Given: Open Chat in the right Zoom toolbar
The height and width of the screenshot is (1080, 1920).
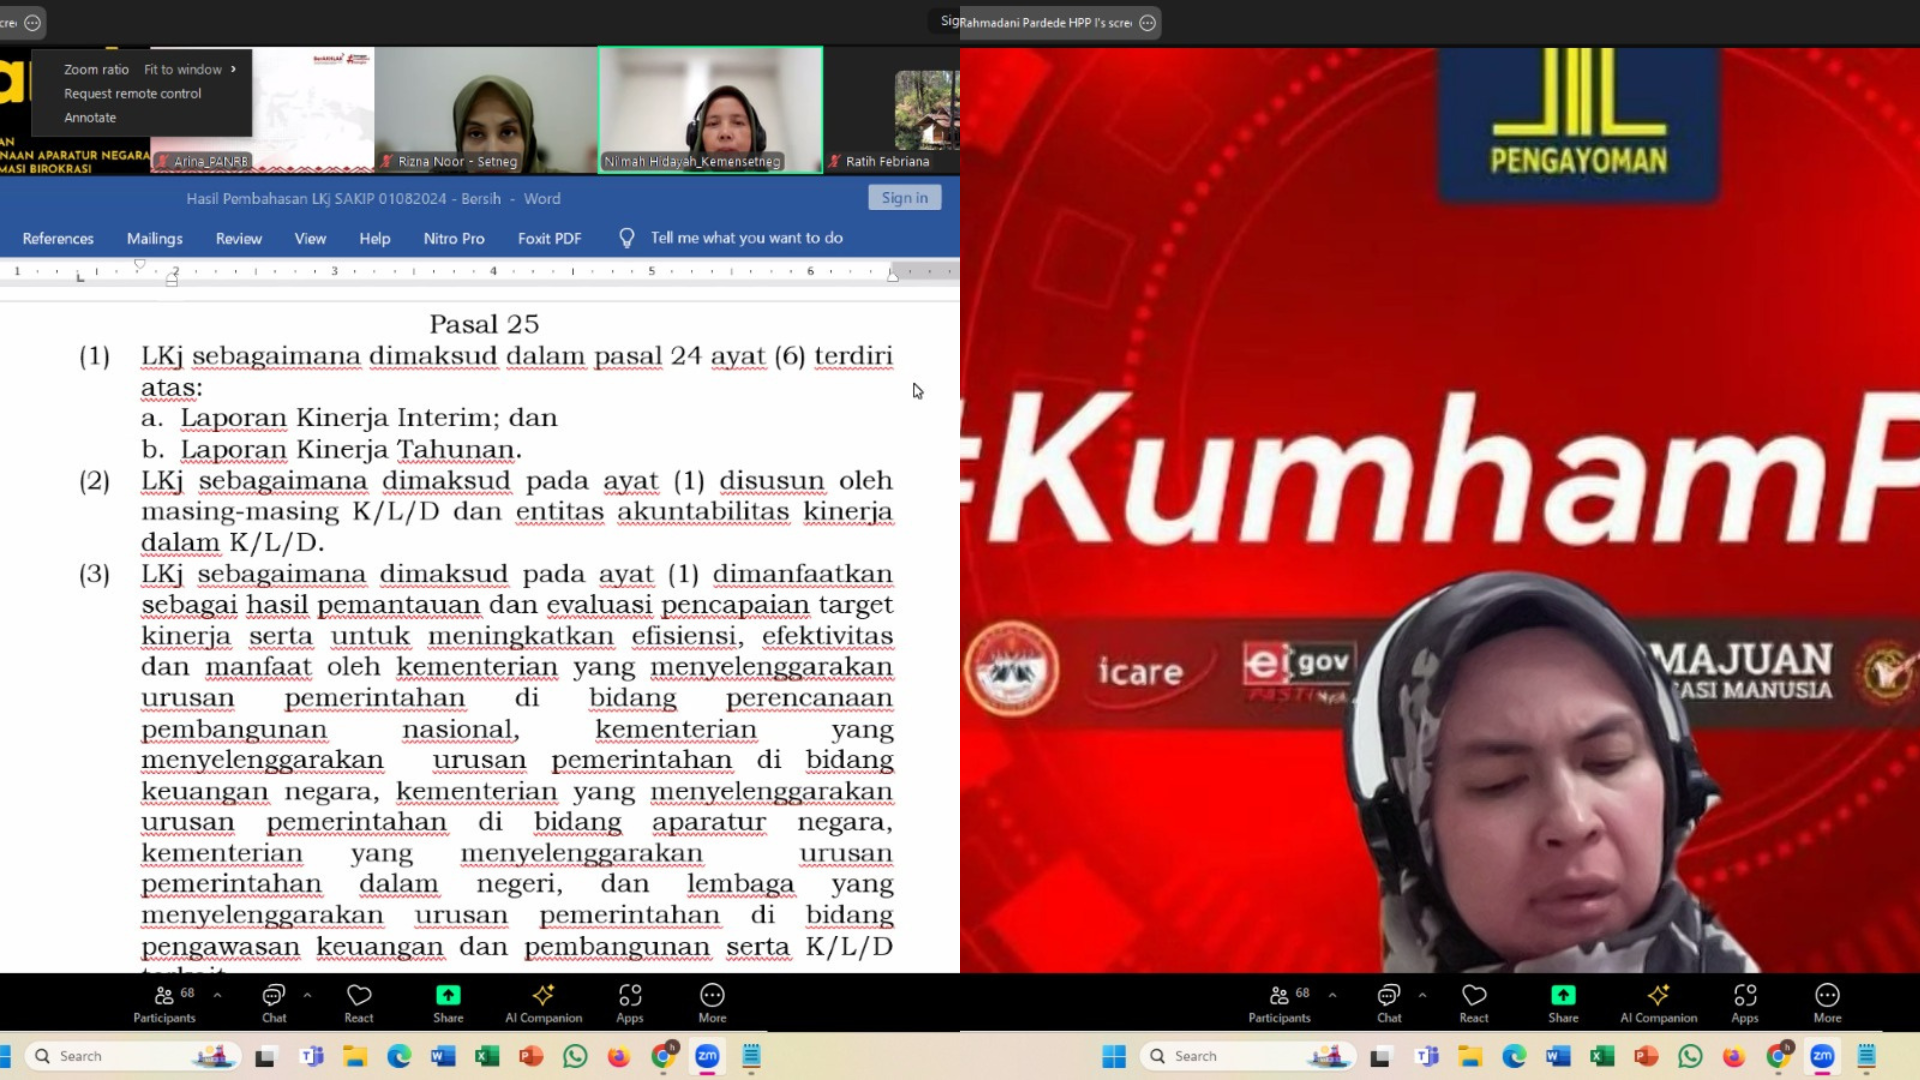Looking at the screenshot, I should pyautogui.click(x=1389, y=1003).
